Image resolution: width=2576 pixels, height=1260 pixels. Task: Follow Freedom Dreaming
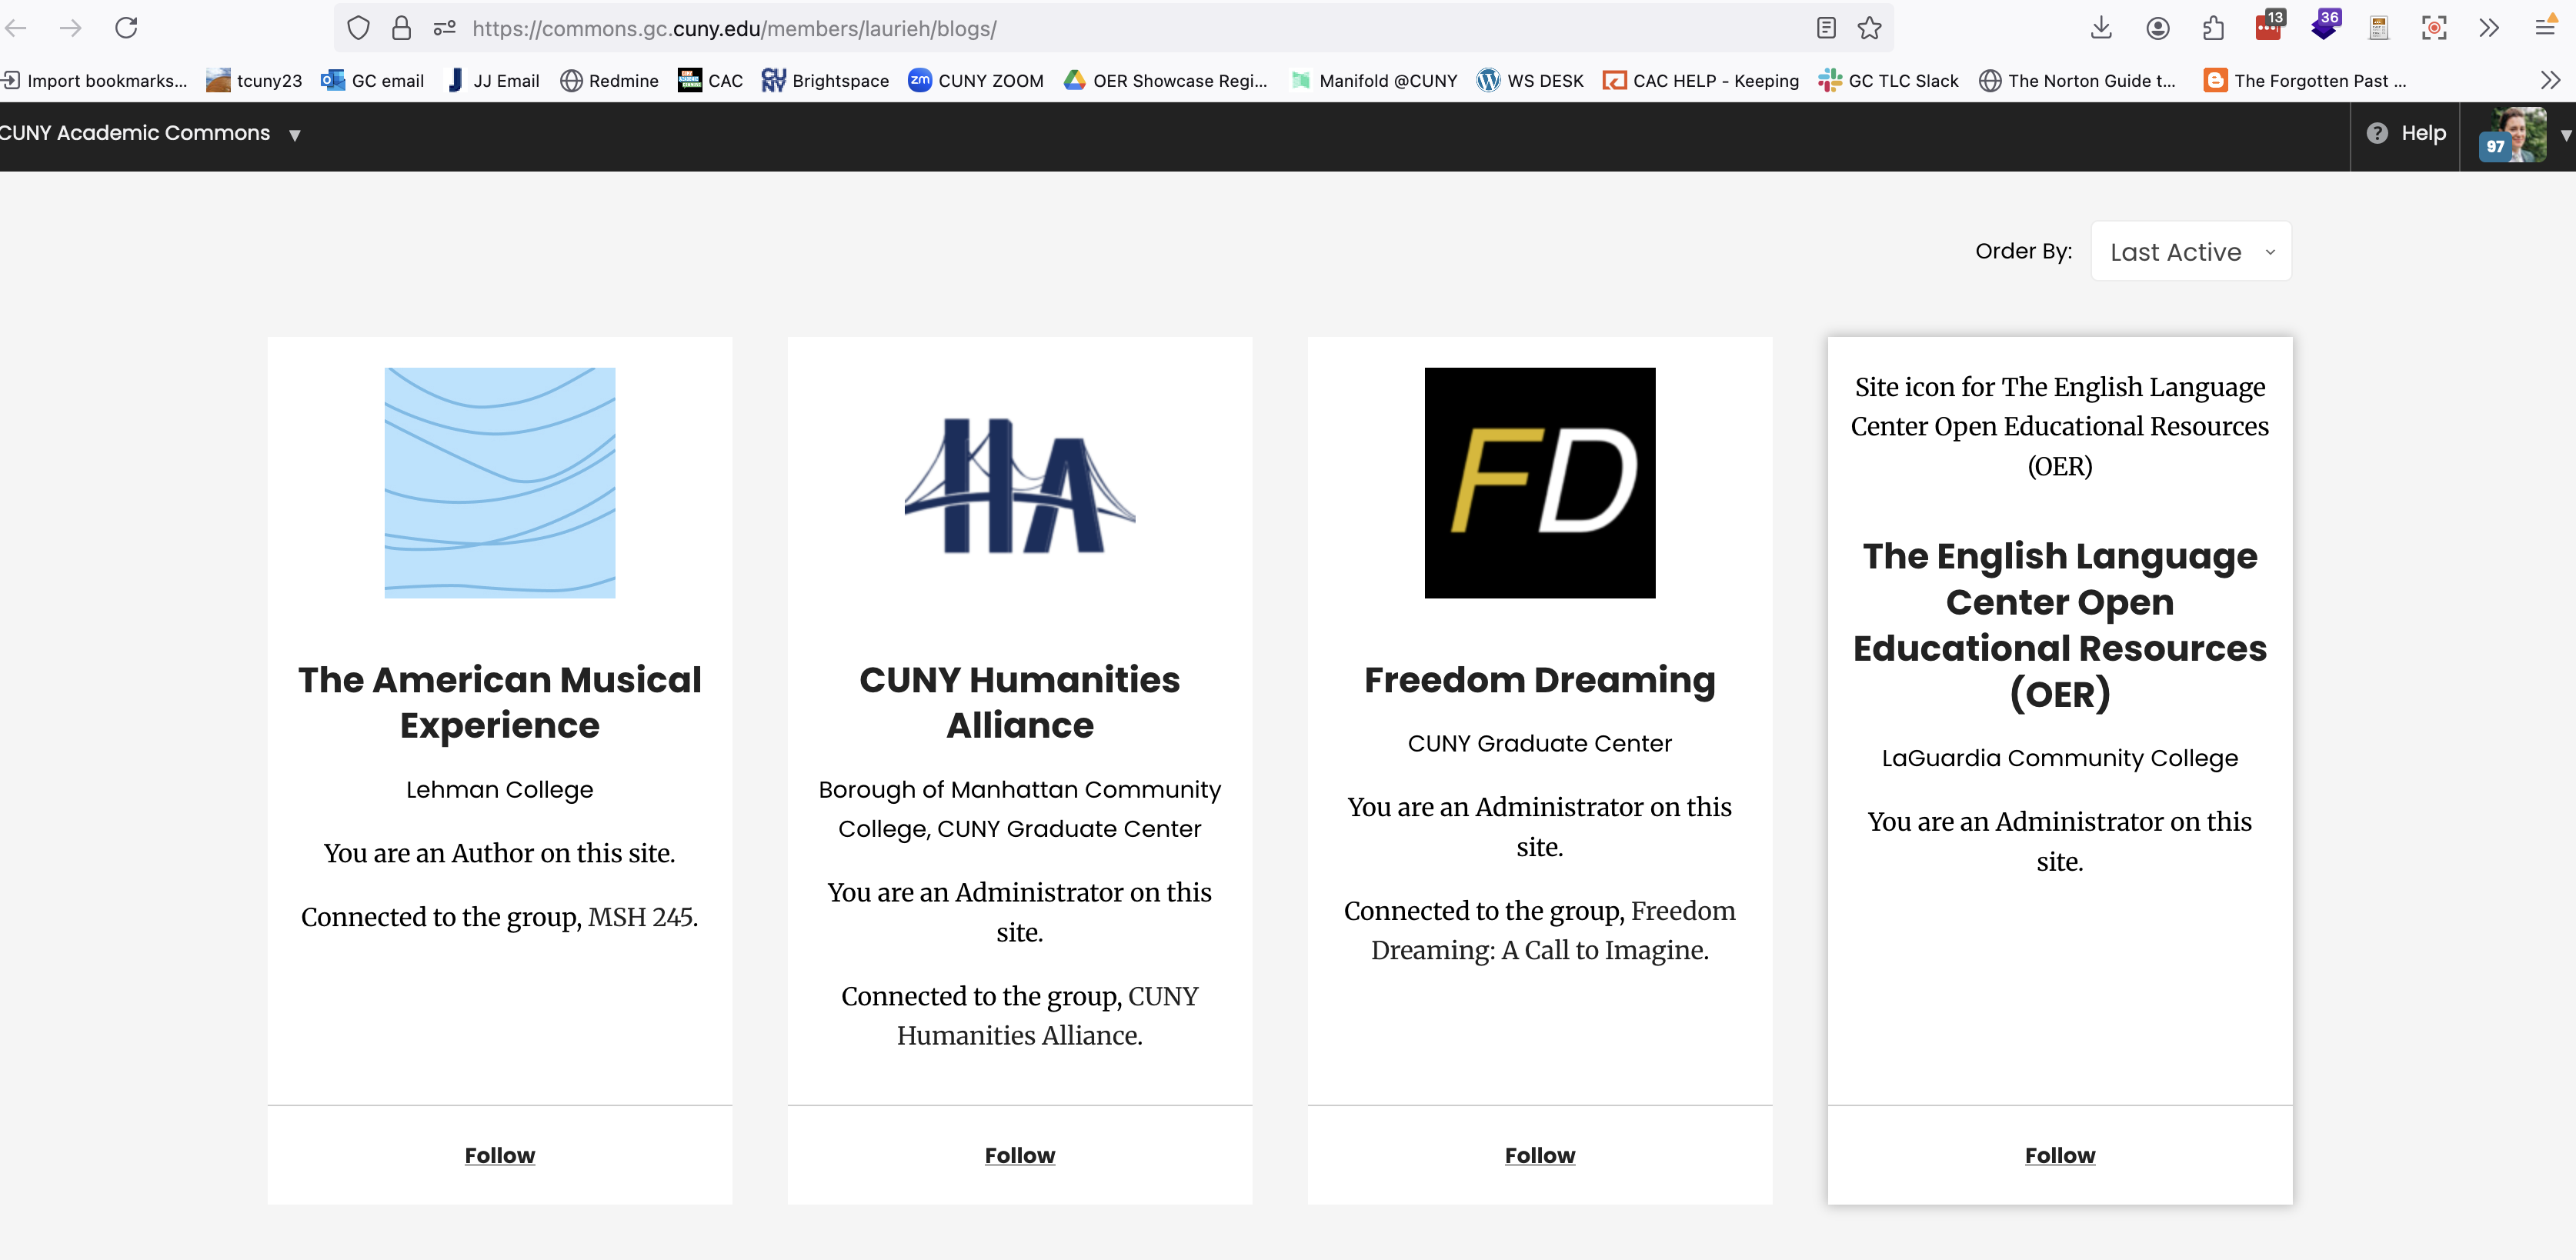(1540, 1155)
